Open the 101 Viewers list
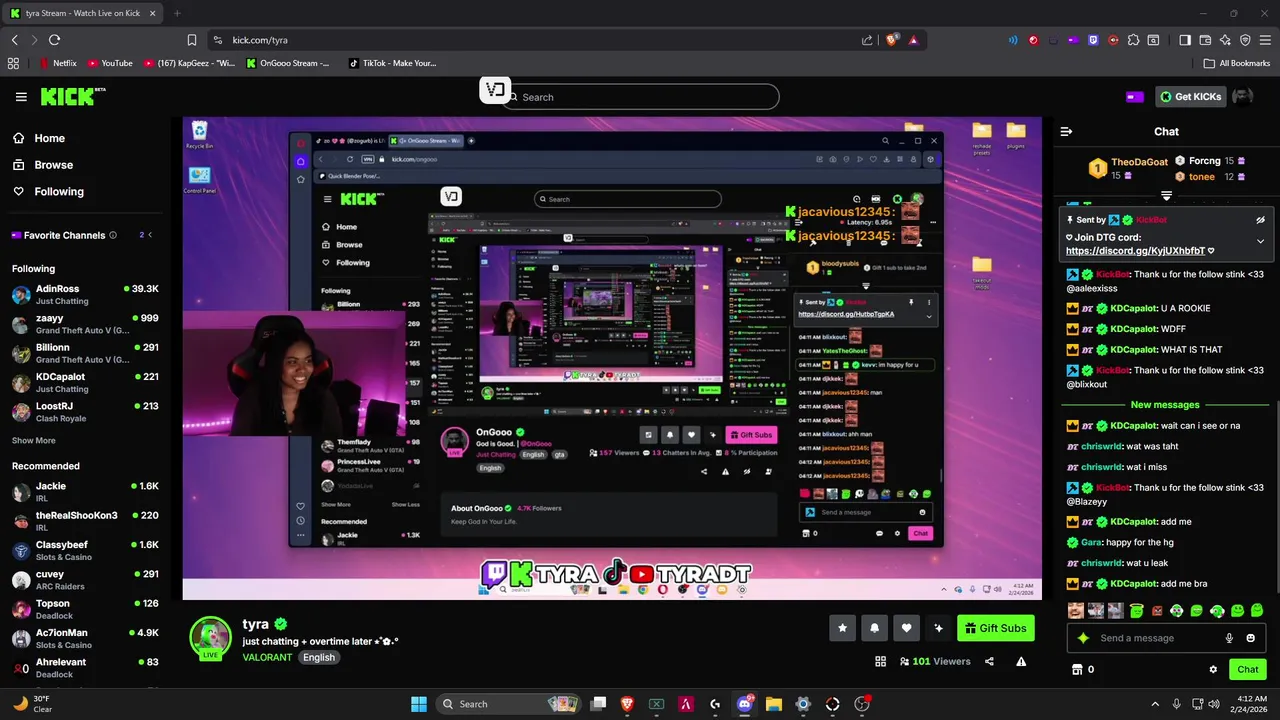 click(x=935, y=661)
